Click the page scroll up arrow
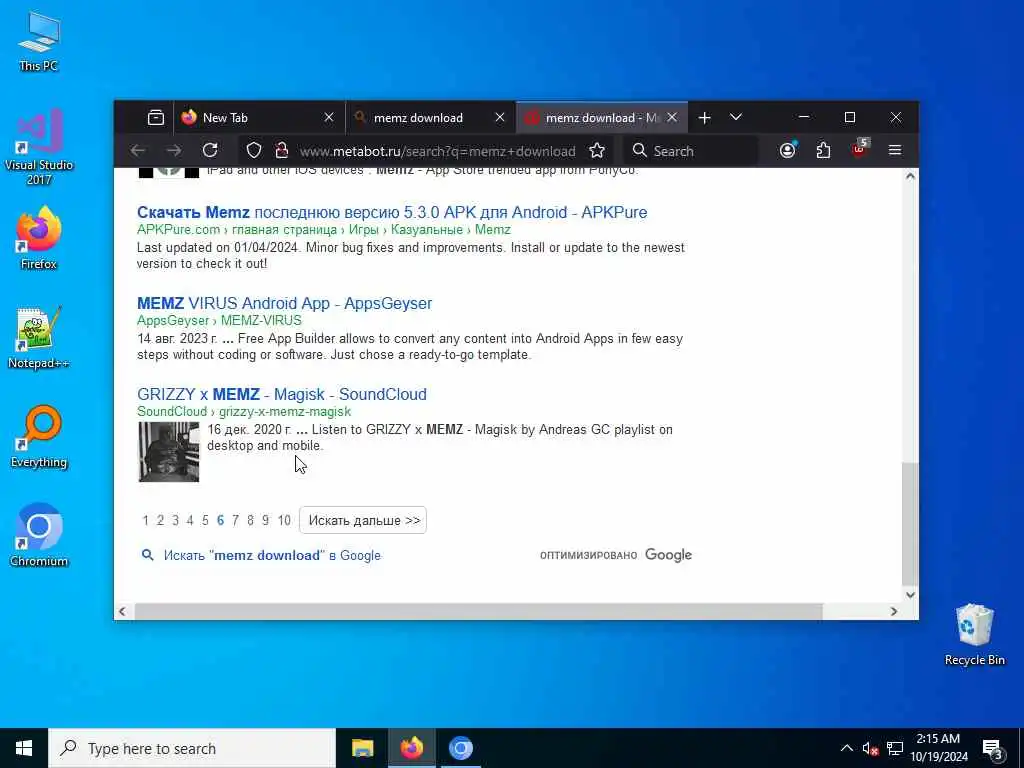Image resolution: width=1024 pixels, height=768 pixels. click(x=910, y=176)
